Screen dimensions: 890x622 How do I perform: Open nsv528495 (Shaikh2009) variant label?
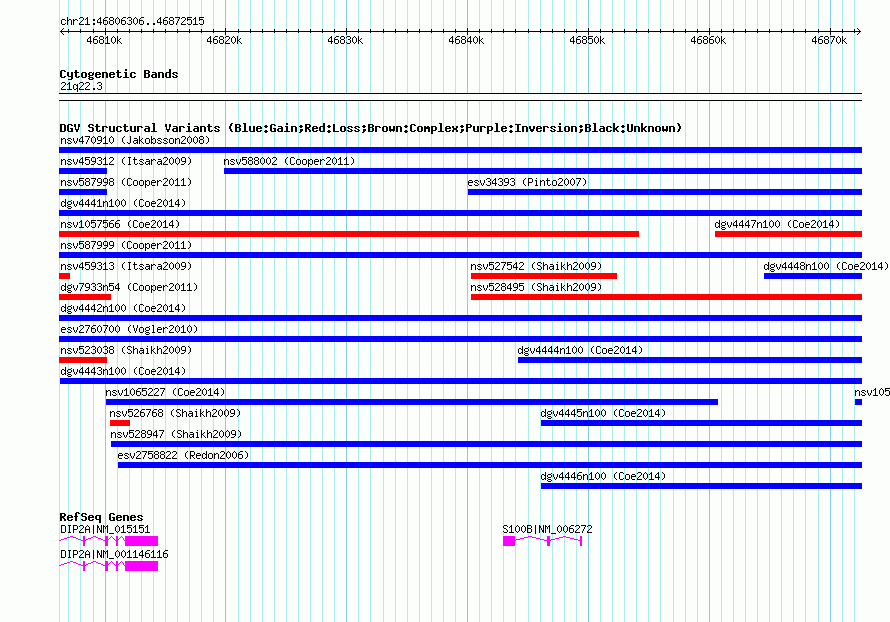(536, 287)
